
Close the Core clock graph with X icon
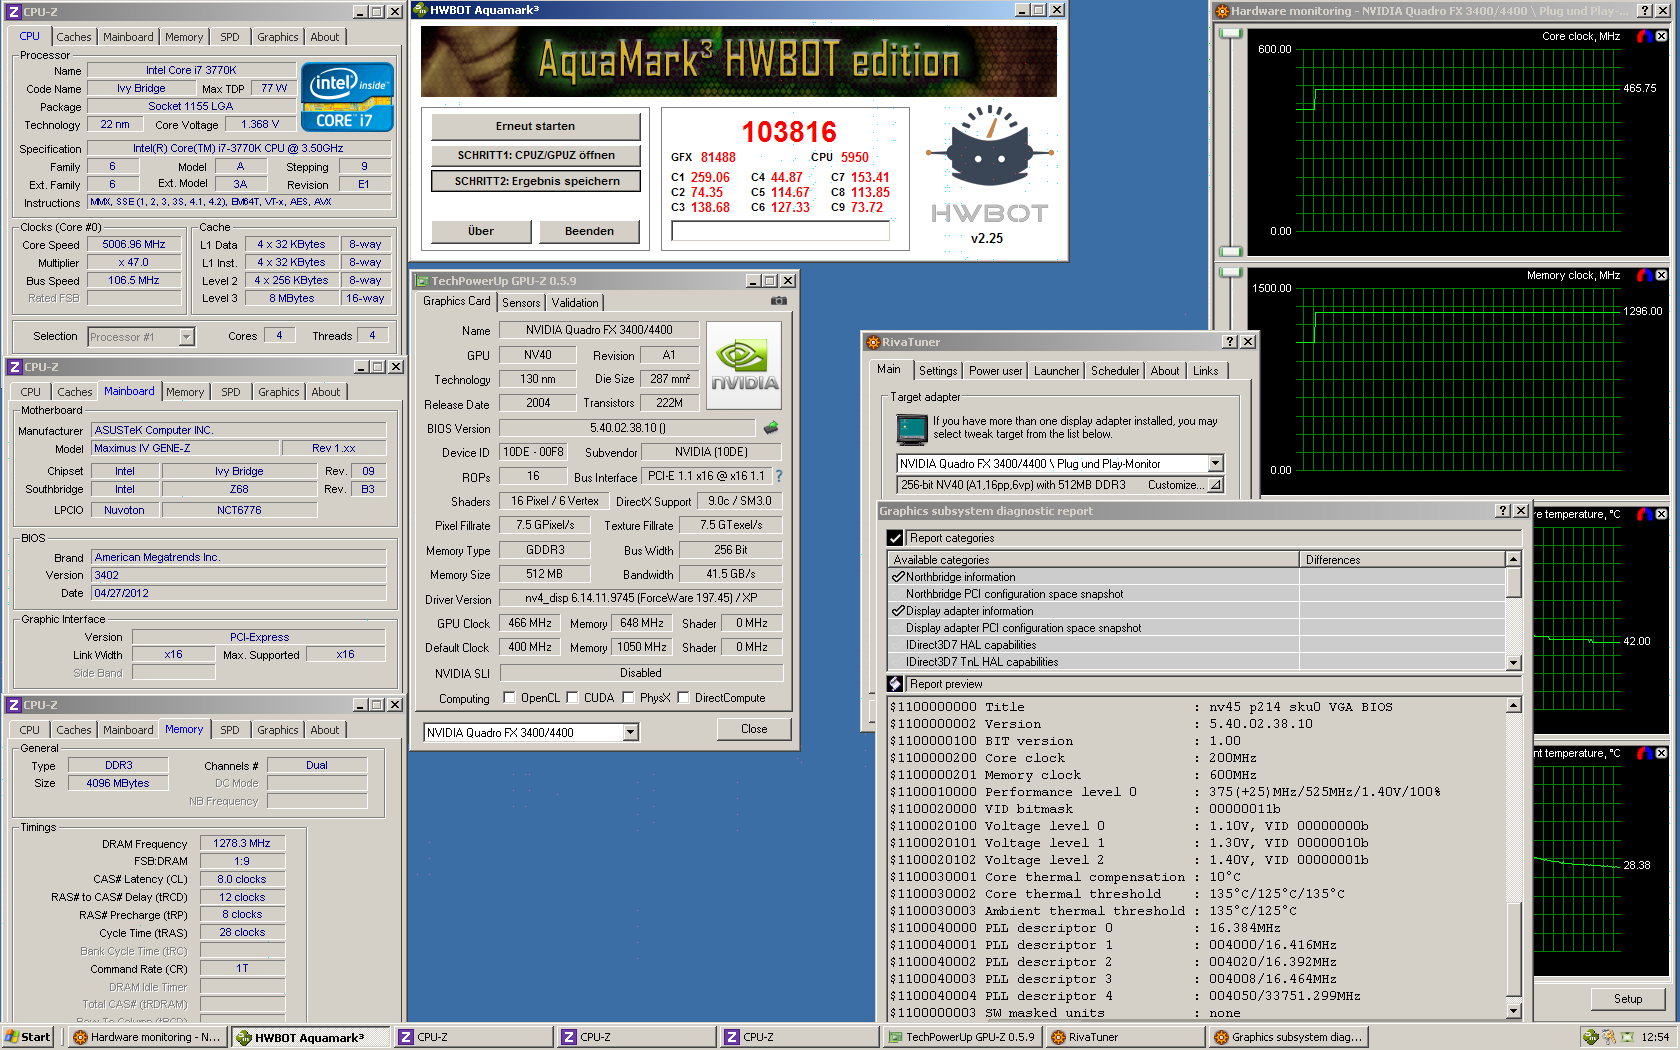click(x=1661, y=36)
